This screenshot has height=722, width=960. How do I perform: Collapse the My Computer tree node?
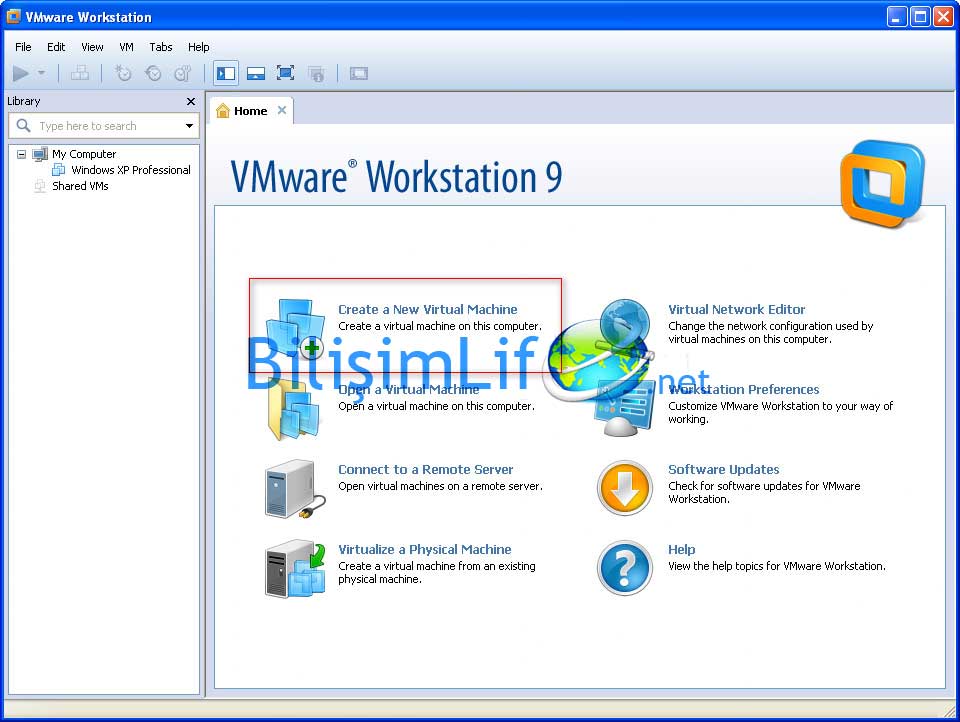coord(22,154)
